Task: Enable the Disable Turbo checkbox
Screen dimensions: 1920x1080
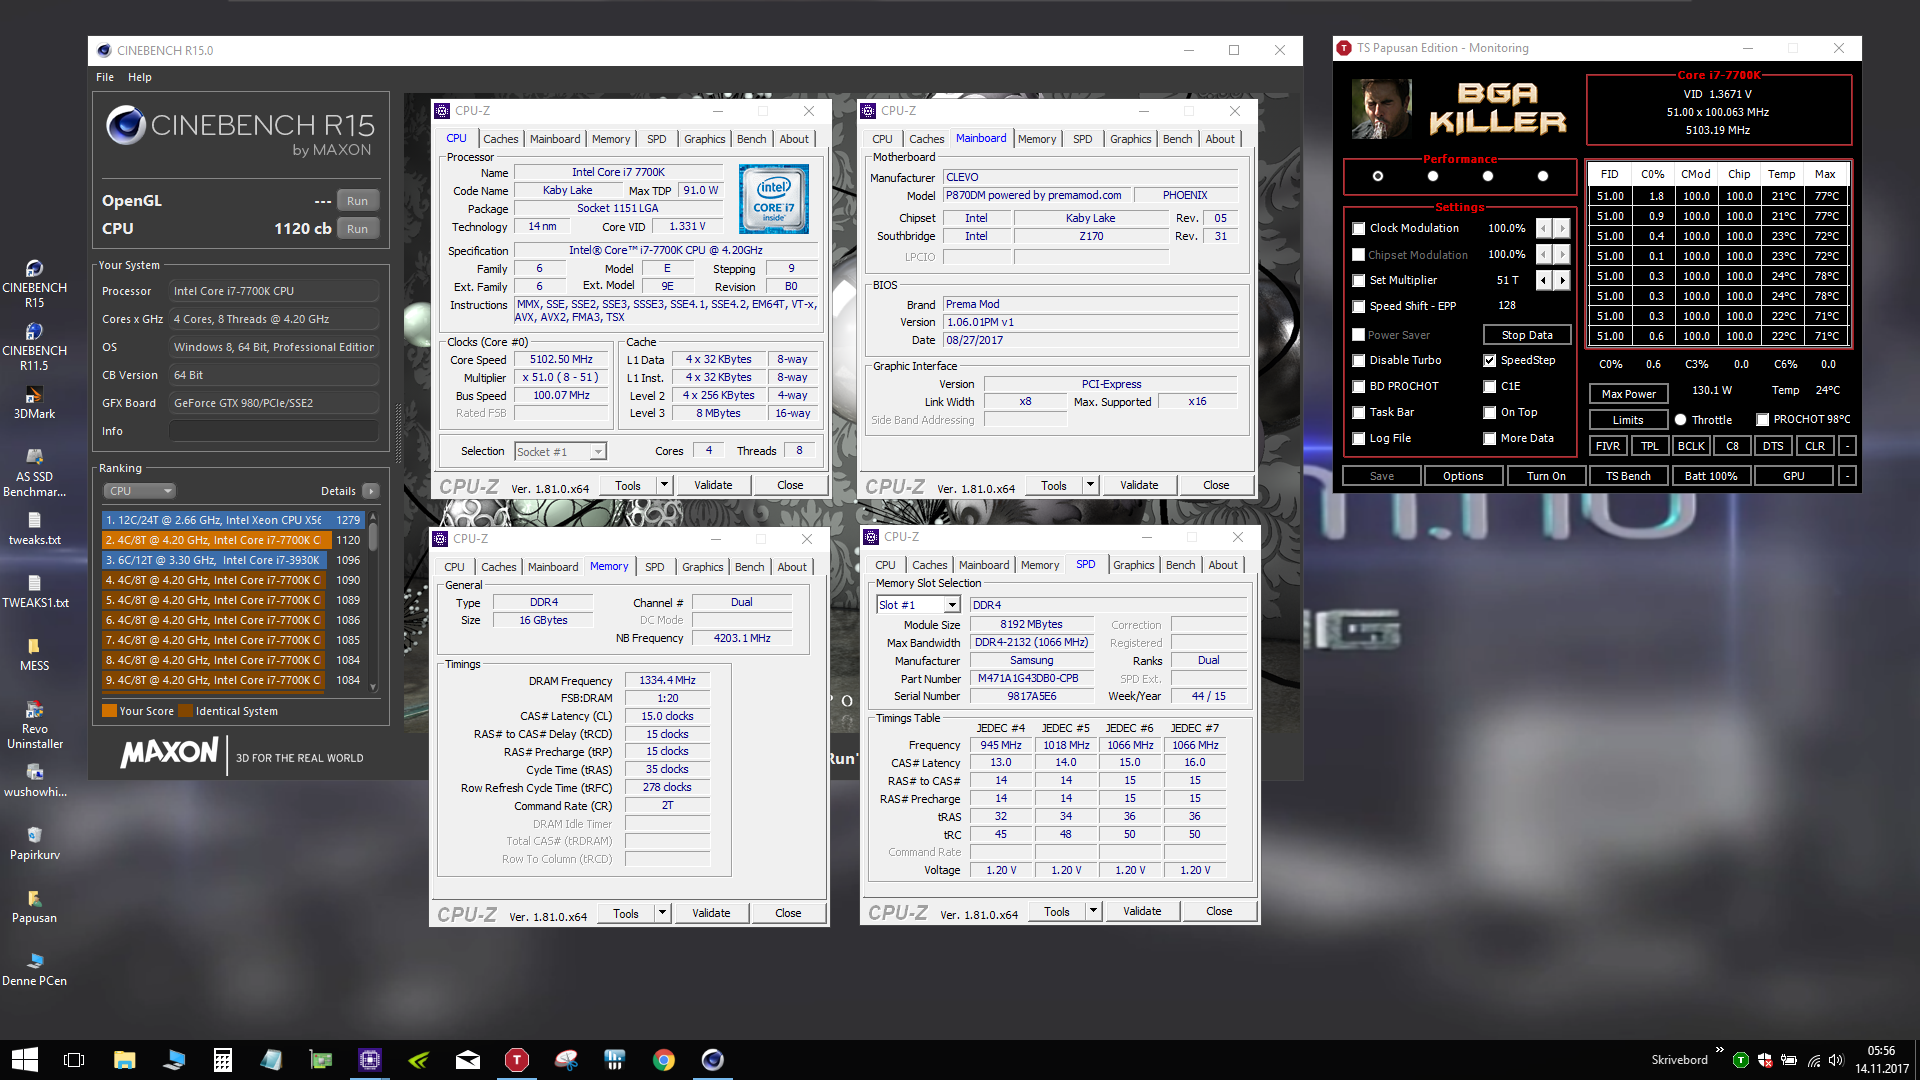Action: pyautogui.click(x=1359, y=361)
